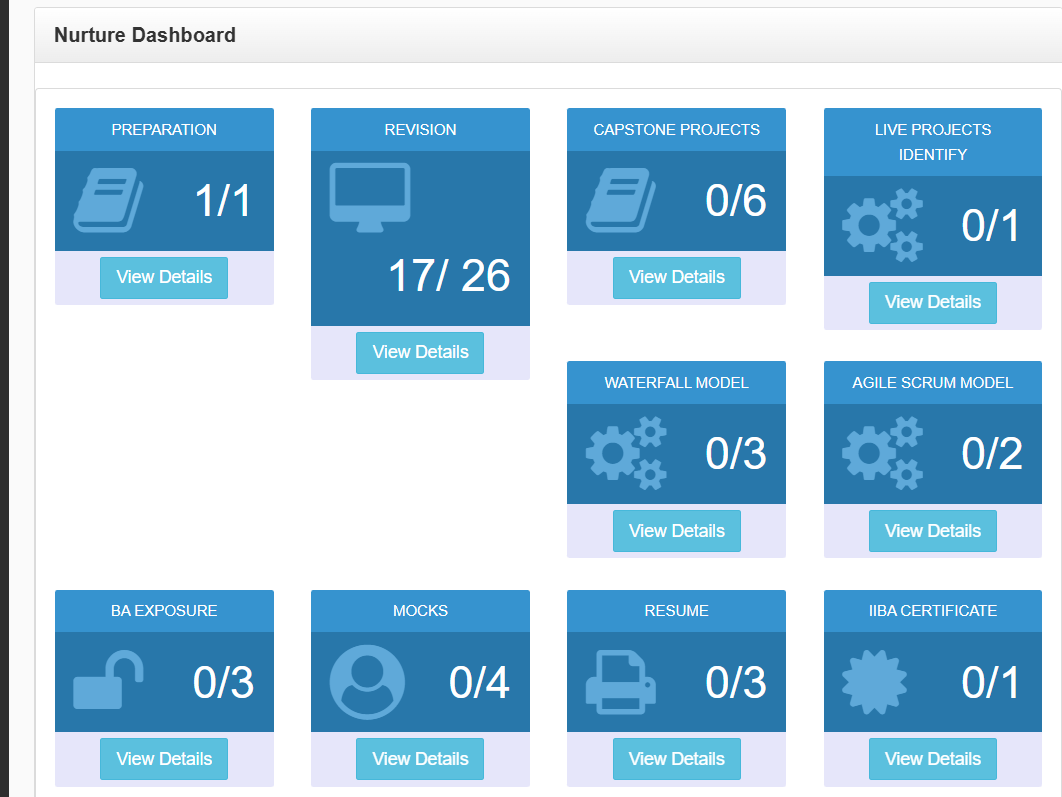Viewport: 1062px width, 797px height.
Task: Click the gears icon in Agile Scrum Model
Action: (882, 454)
